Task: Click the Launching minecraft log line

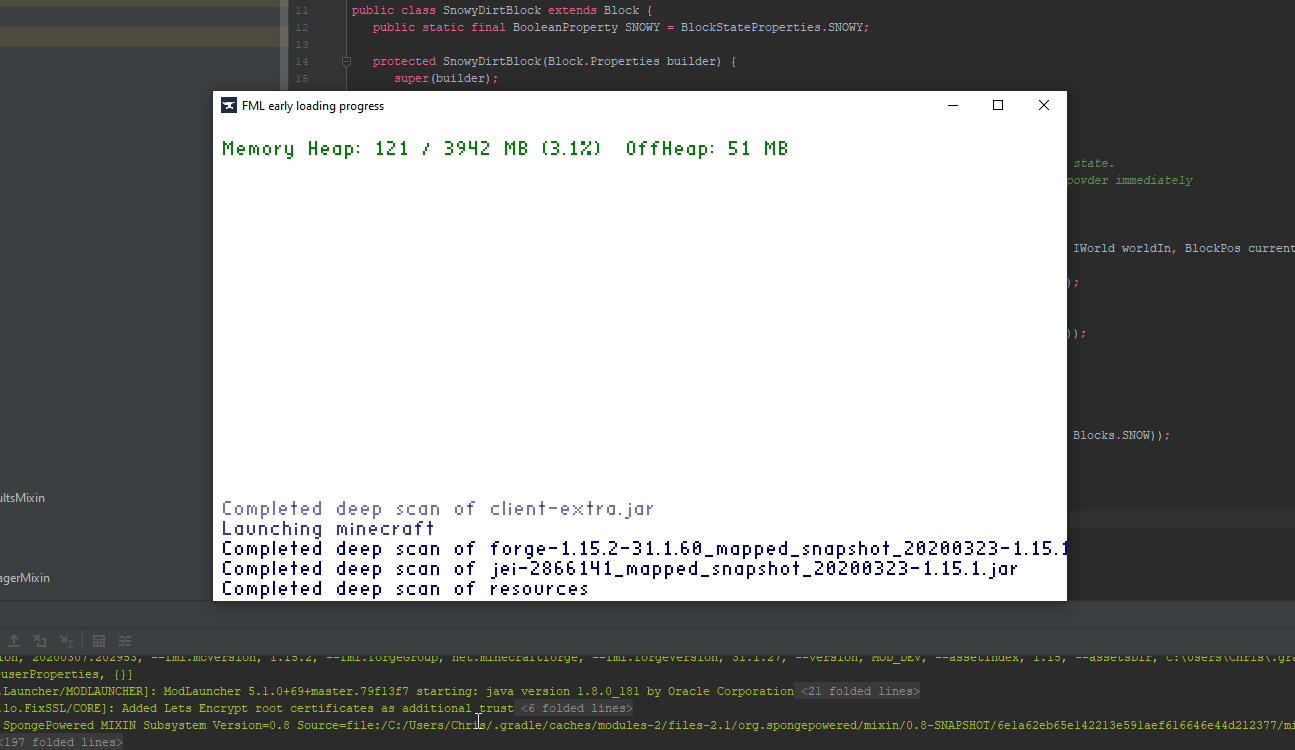Action: coord(328,528)
